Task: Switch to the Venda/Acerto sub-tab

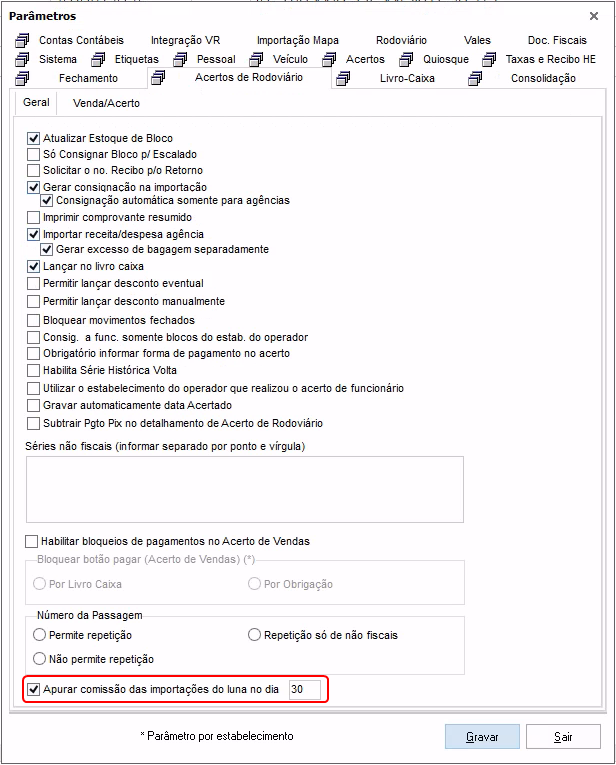Action: pyautogui.click(x=106, y=103)
